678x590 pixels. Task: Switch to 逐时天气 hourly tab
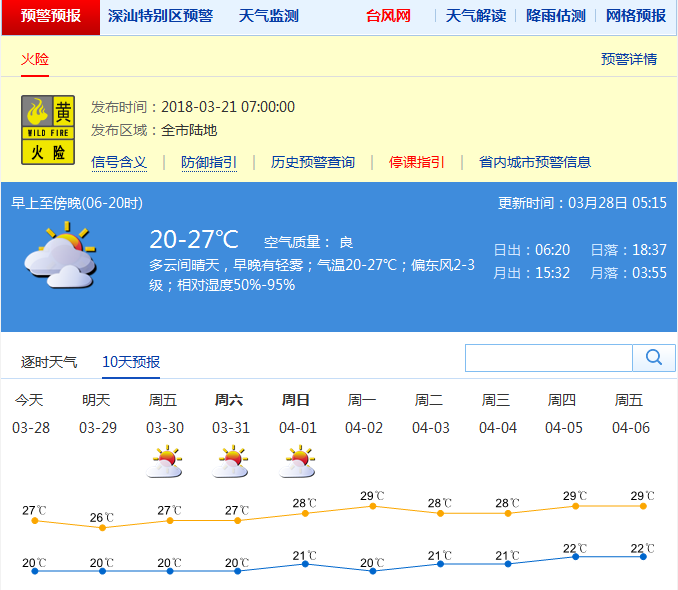click(49, 362)
